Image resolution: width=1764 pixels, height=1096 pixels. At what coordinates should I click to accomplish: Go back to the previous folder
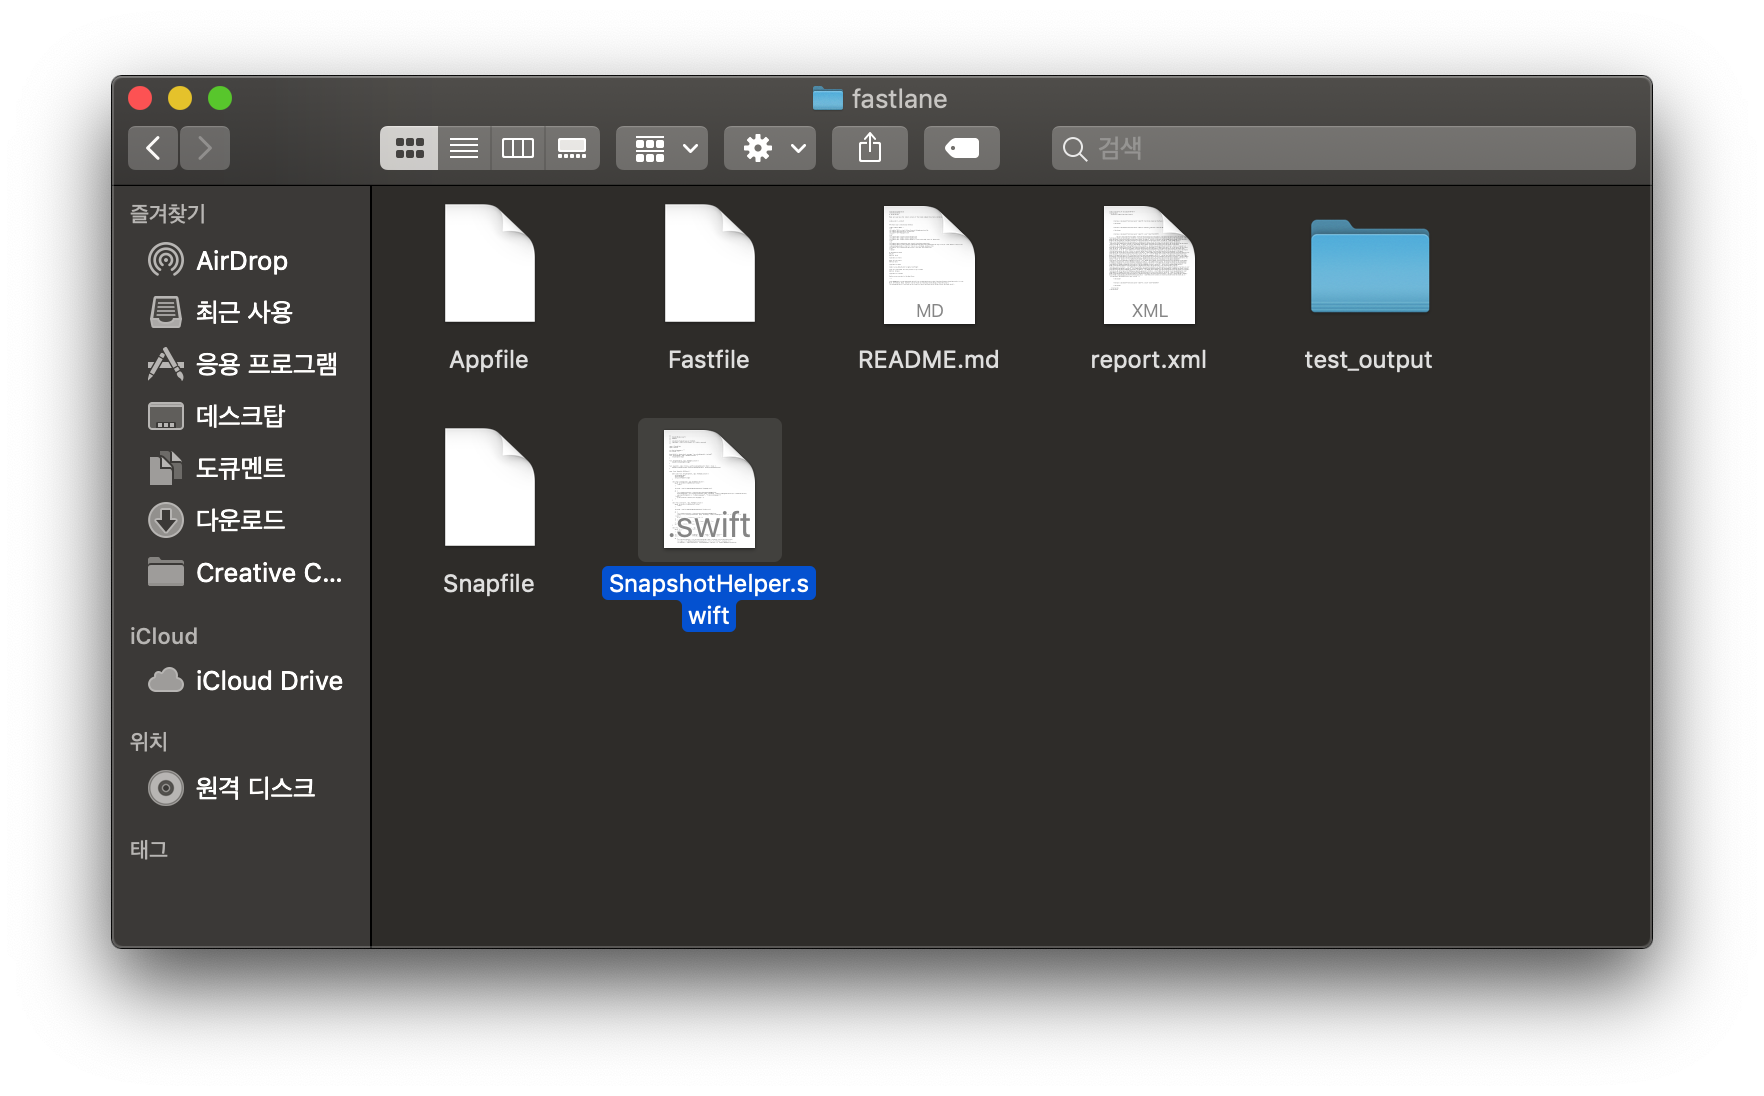(153, 148)
